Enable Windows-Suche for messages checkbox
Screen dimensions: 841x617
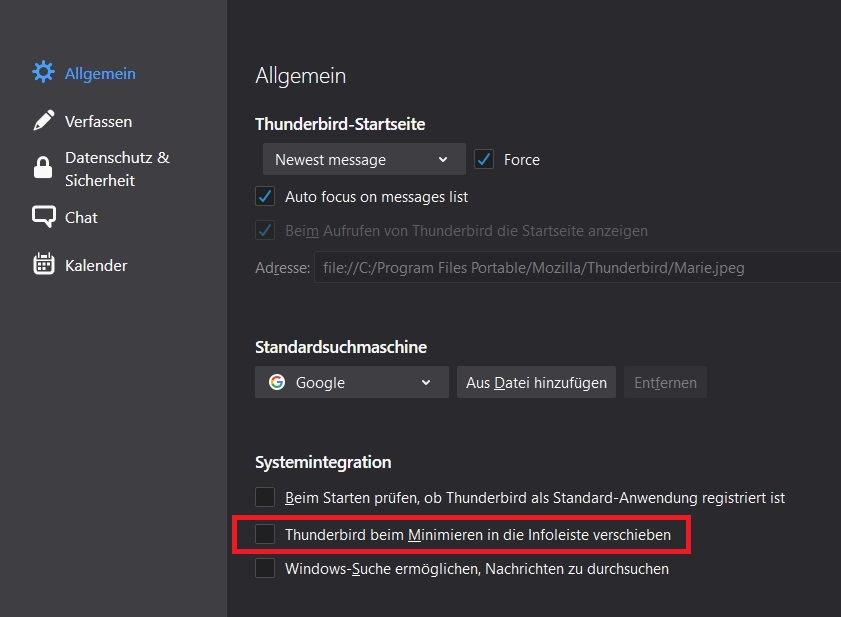click(x=265, y=568)
